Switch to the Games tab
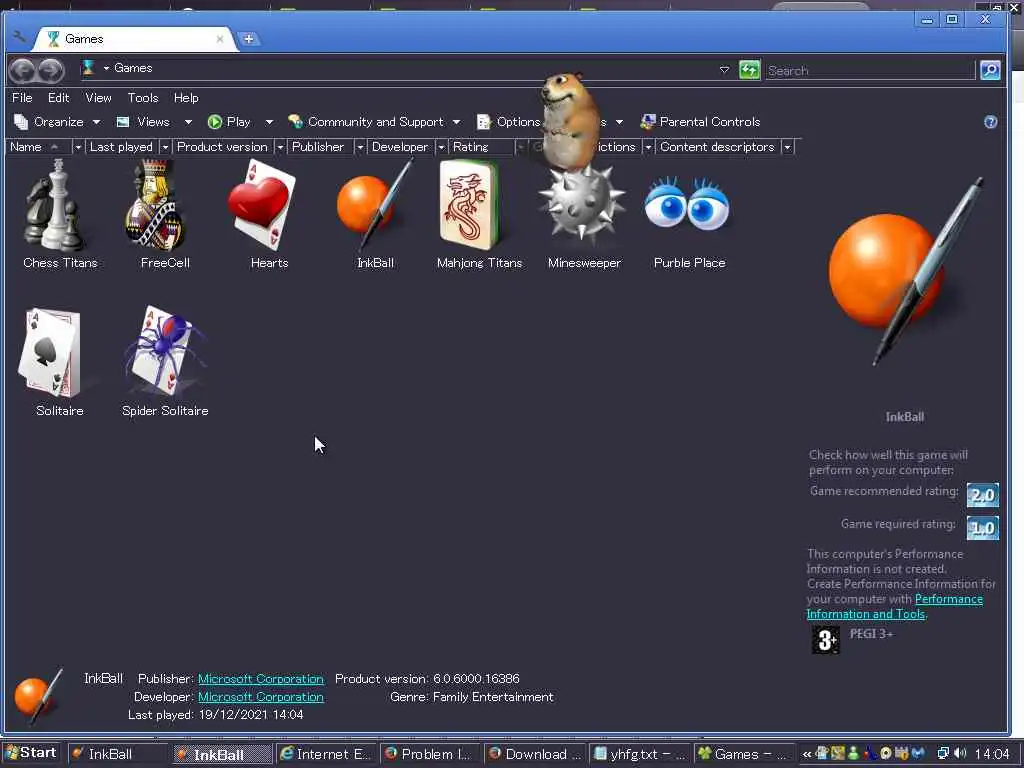This screenshot has width=1024, height=768. click(133, 39)
